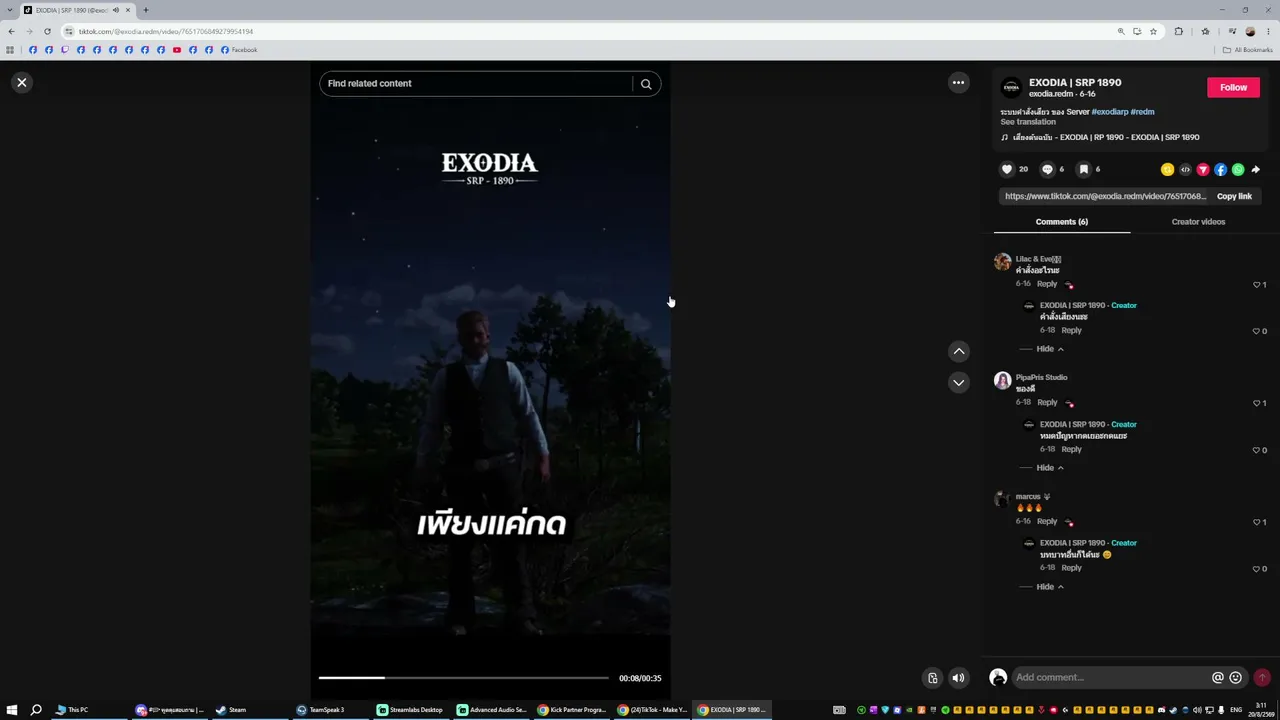The image size is (1280, 720).
Task: Save video with the bookmark icon
Action: click(1083, 169)
